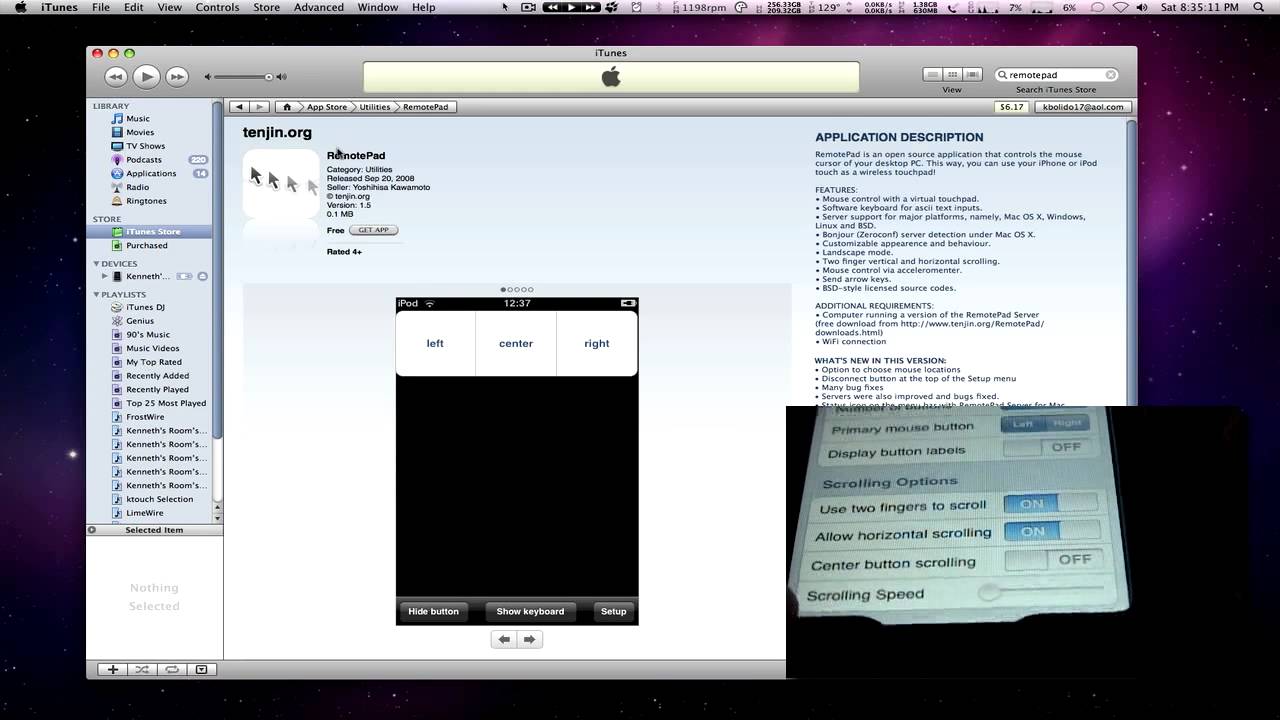Start playback with the Play button
1280x720 pixels.
point(146,76)
